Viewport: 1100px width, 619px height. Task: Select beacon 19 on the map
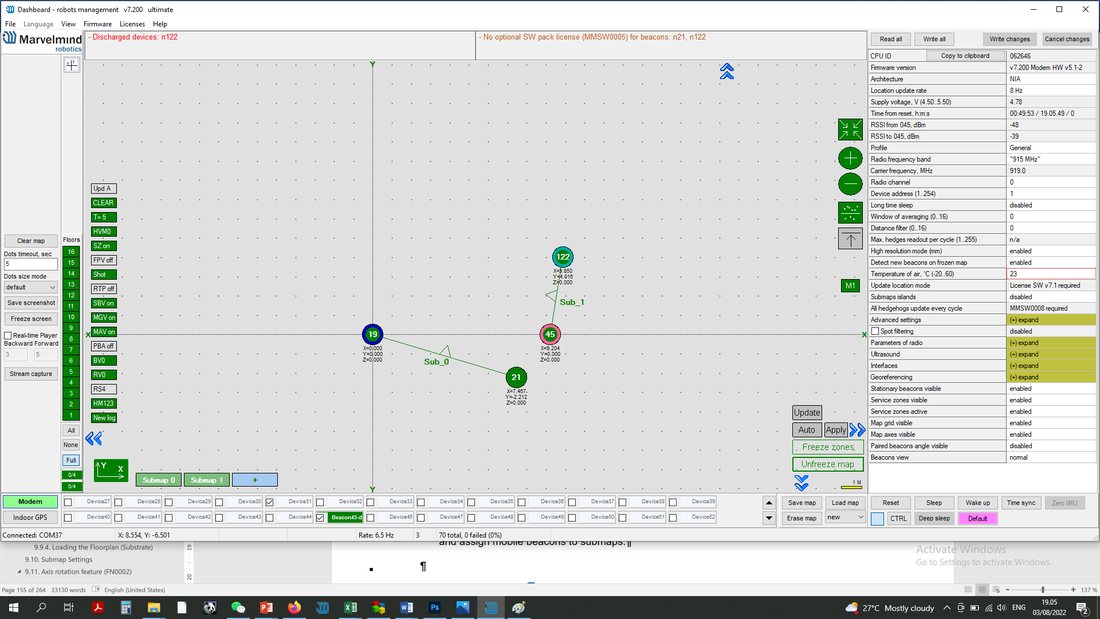pos(373,334)
